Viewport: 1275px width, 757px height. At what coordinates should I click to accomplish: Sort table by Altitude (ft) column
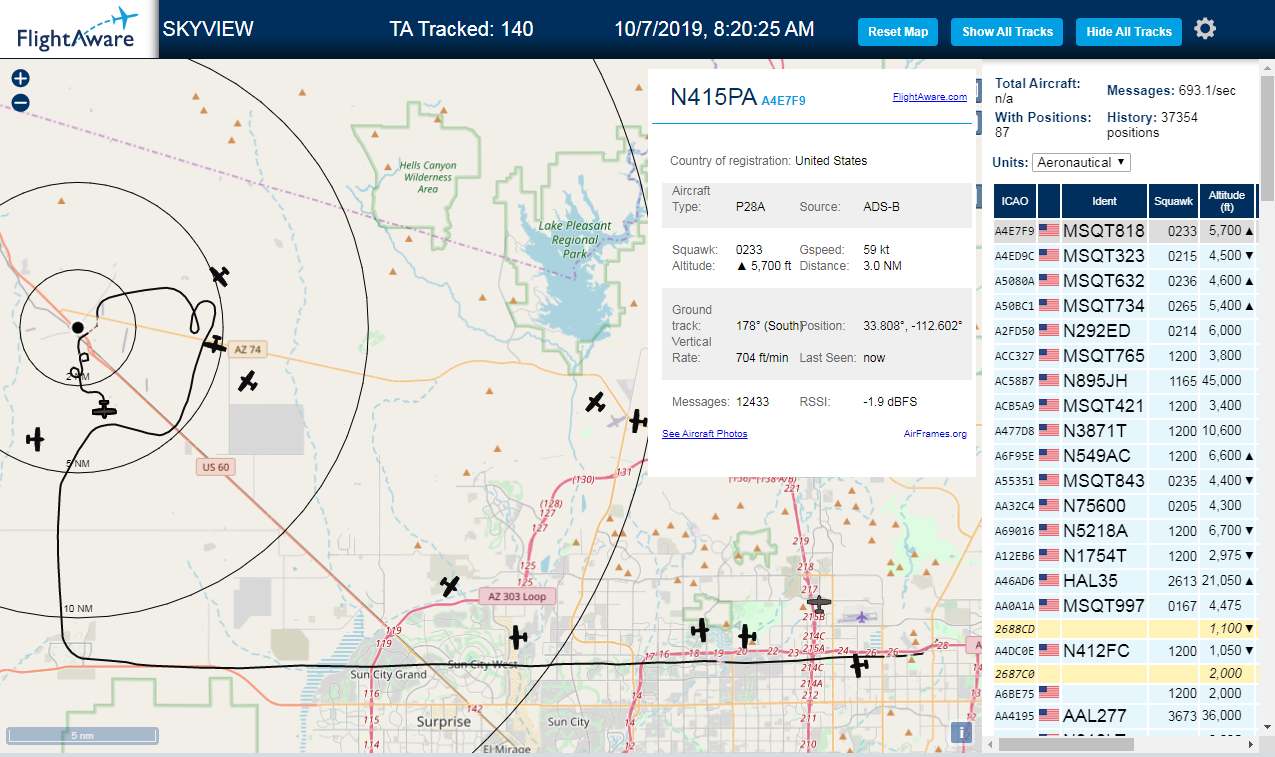1226,201
